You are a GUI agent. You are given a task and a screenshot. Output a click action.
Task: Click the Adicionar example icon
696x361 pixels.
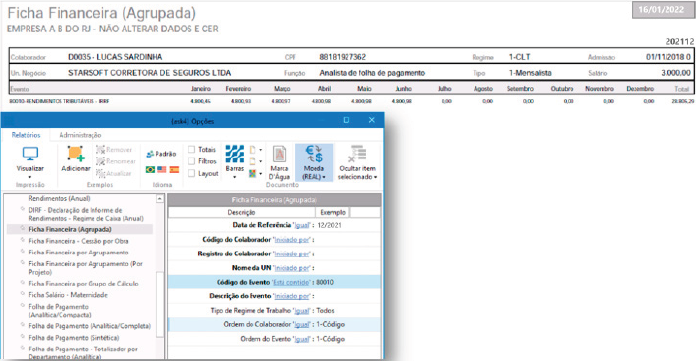pyautogui.click(x=75, y=154)
